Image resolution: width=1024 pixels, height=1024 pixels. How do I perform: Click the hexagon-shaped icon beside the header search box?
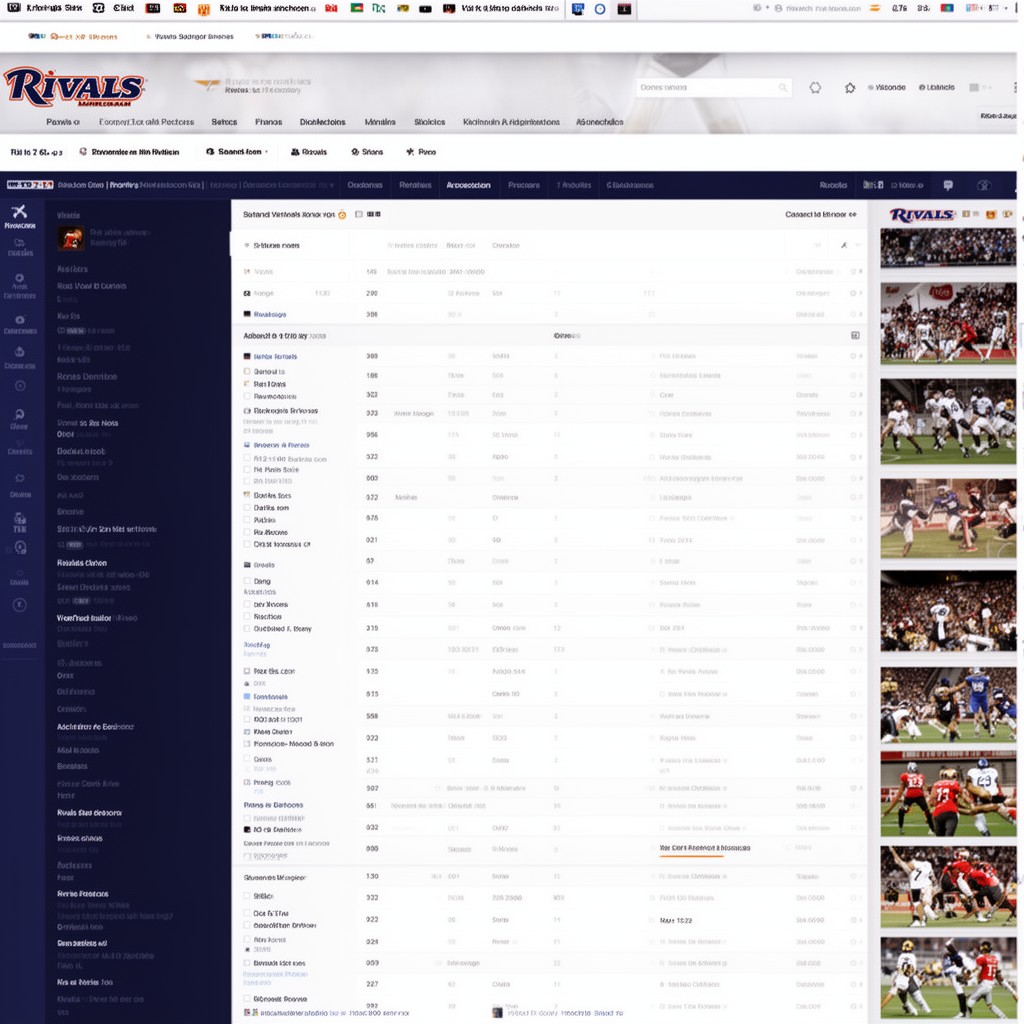(815, 88)
